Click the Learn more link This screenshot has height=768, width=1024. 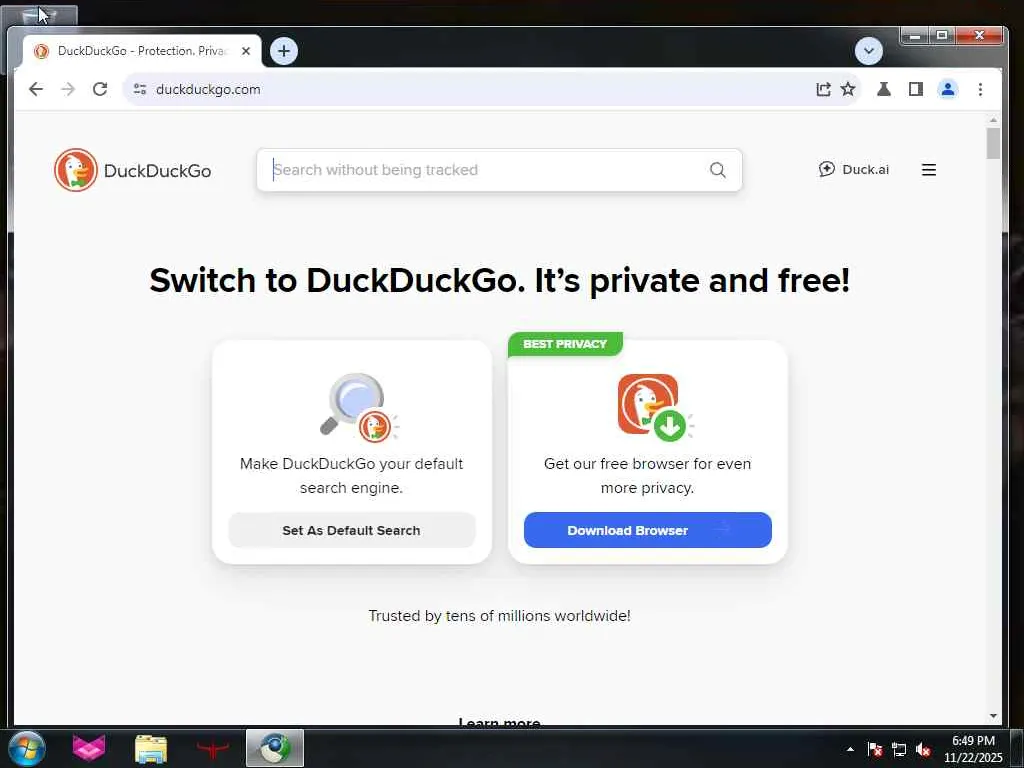coord(500,722)
